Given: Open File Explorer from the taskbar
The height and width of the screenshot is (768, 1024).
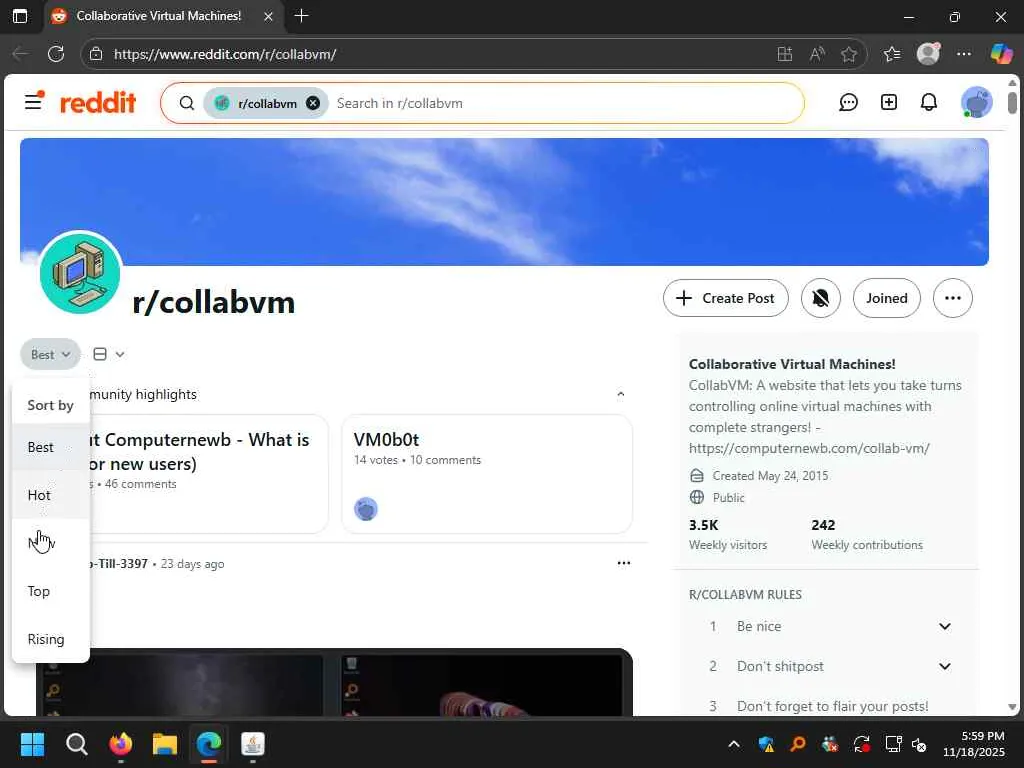Looking at the screenshot, I should (165, 744).
